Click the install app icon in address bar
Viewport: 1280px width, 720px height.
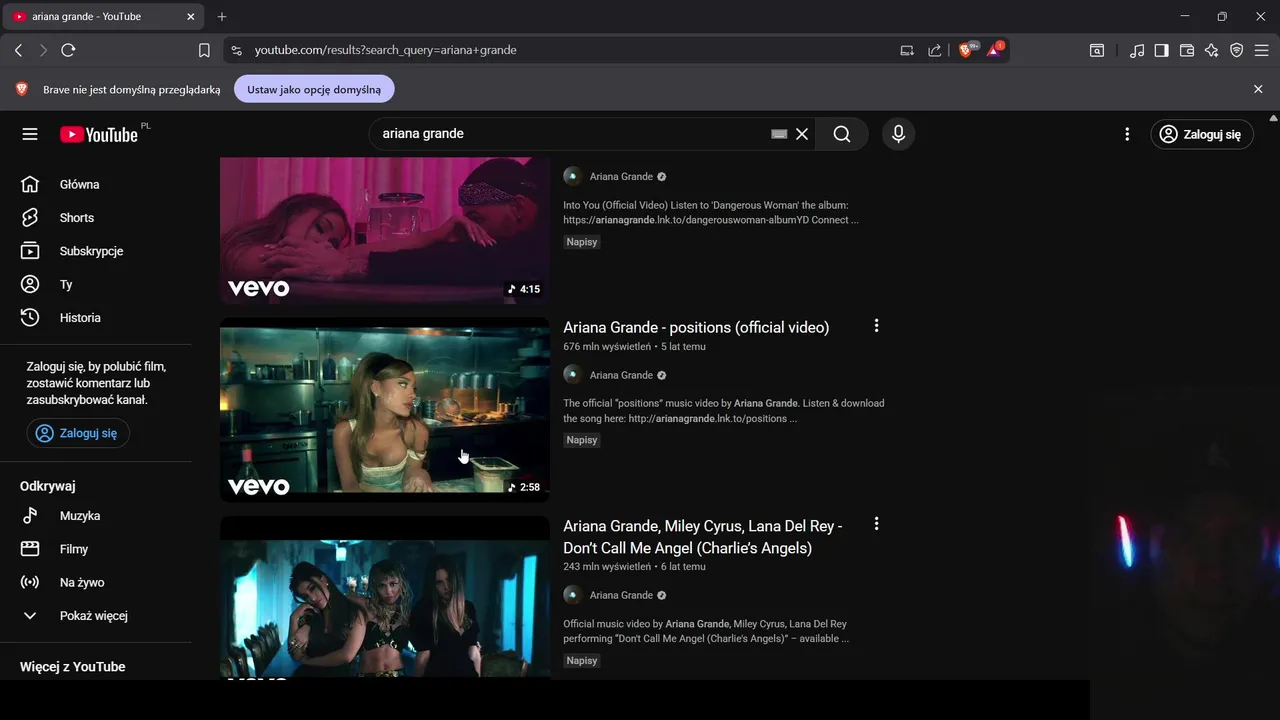(x=907, y=50)
